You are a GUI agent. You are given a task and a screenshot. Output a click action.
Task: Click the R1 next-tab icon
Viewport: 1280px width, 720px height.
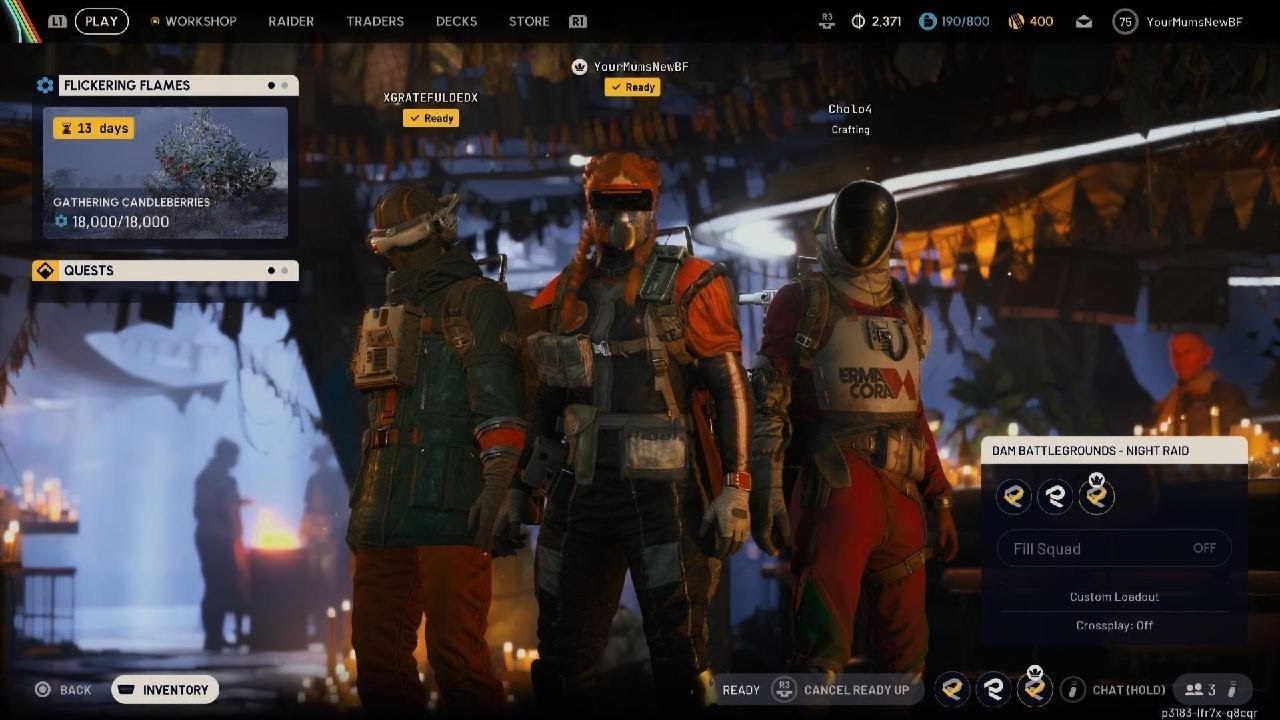point(577,21)
